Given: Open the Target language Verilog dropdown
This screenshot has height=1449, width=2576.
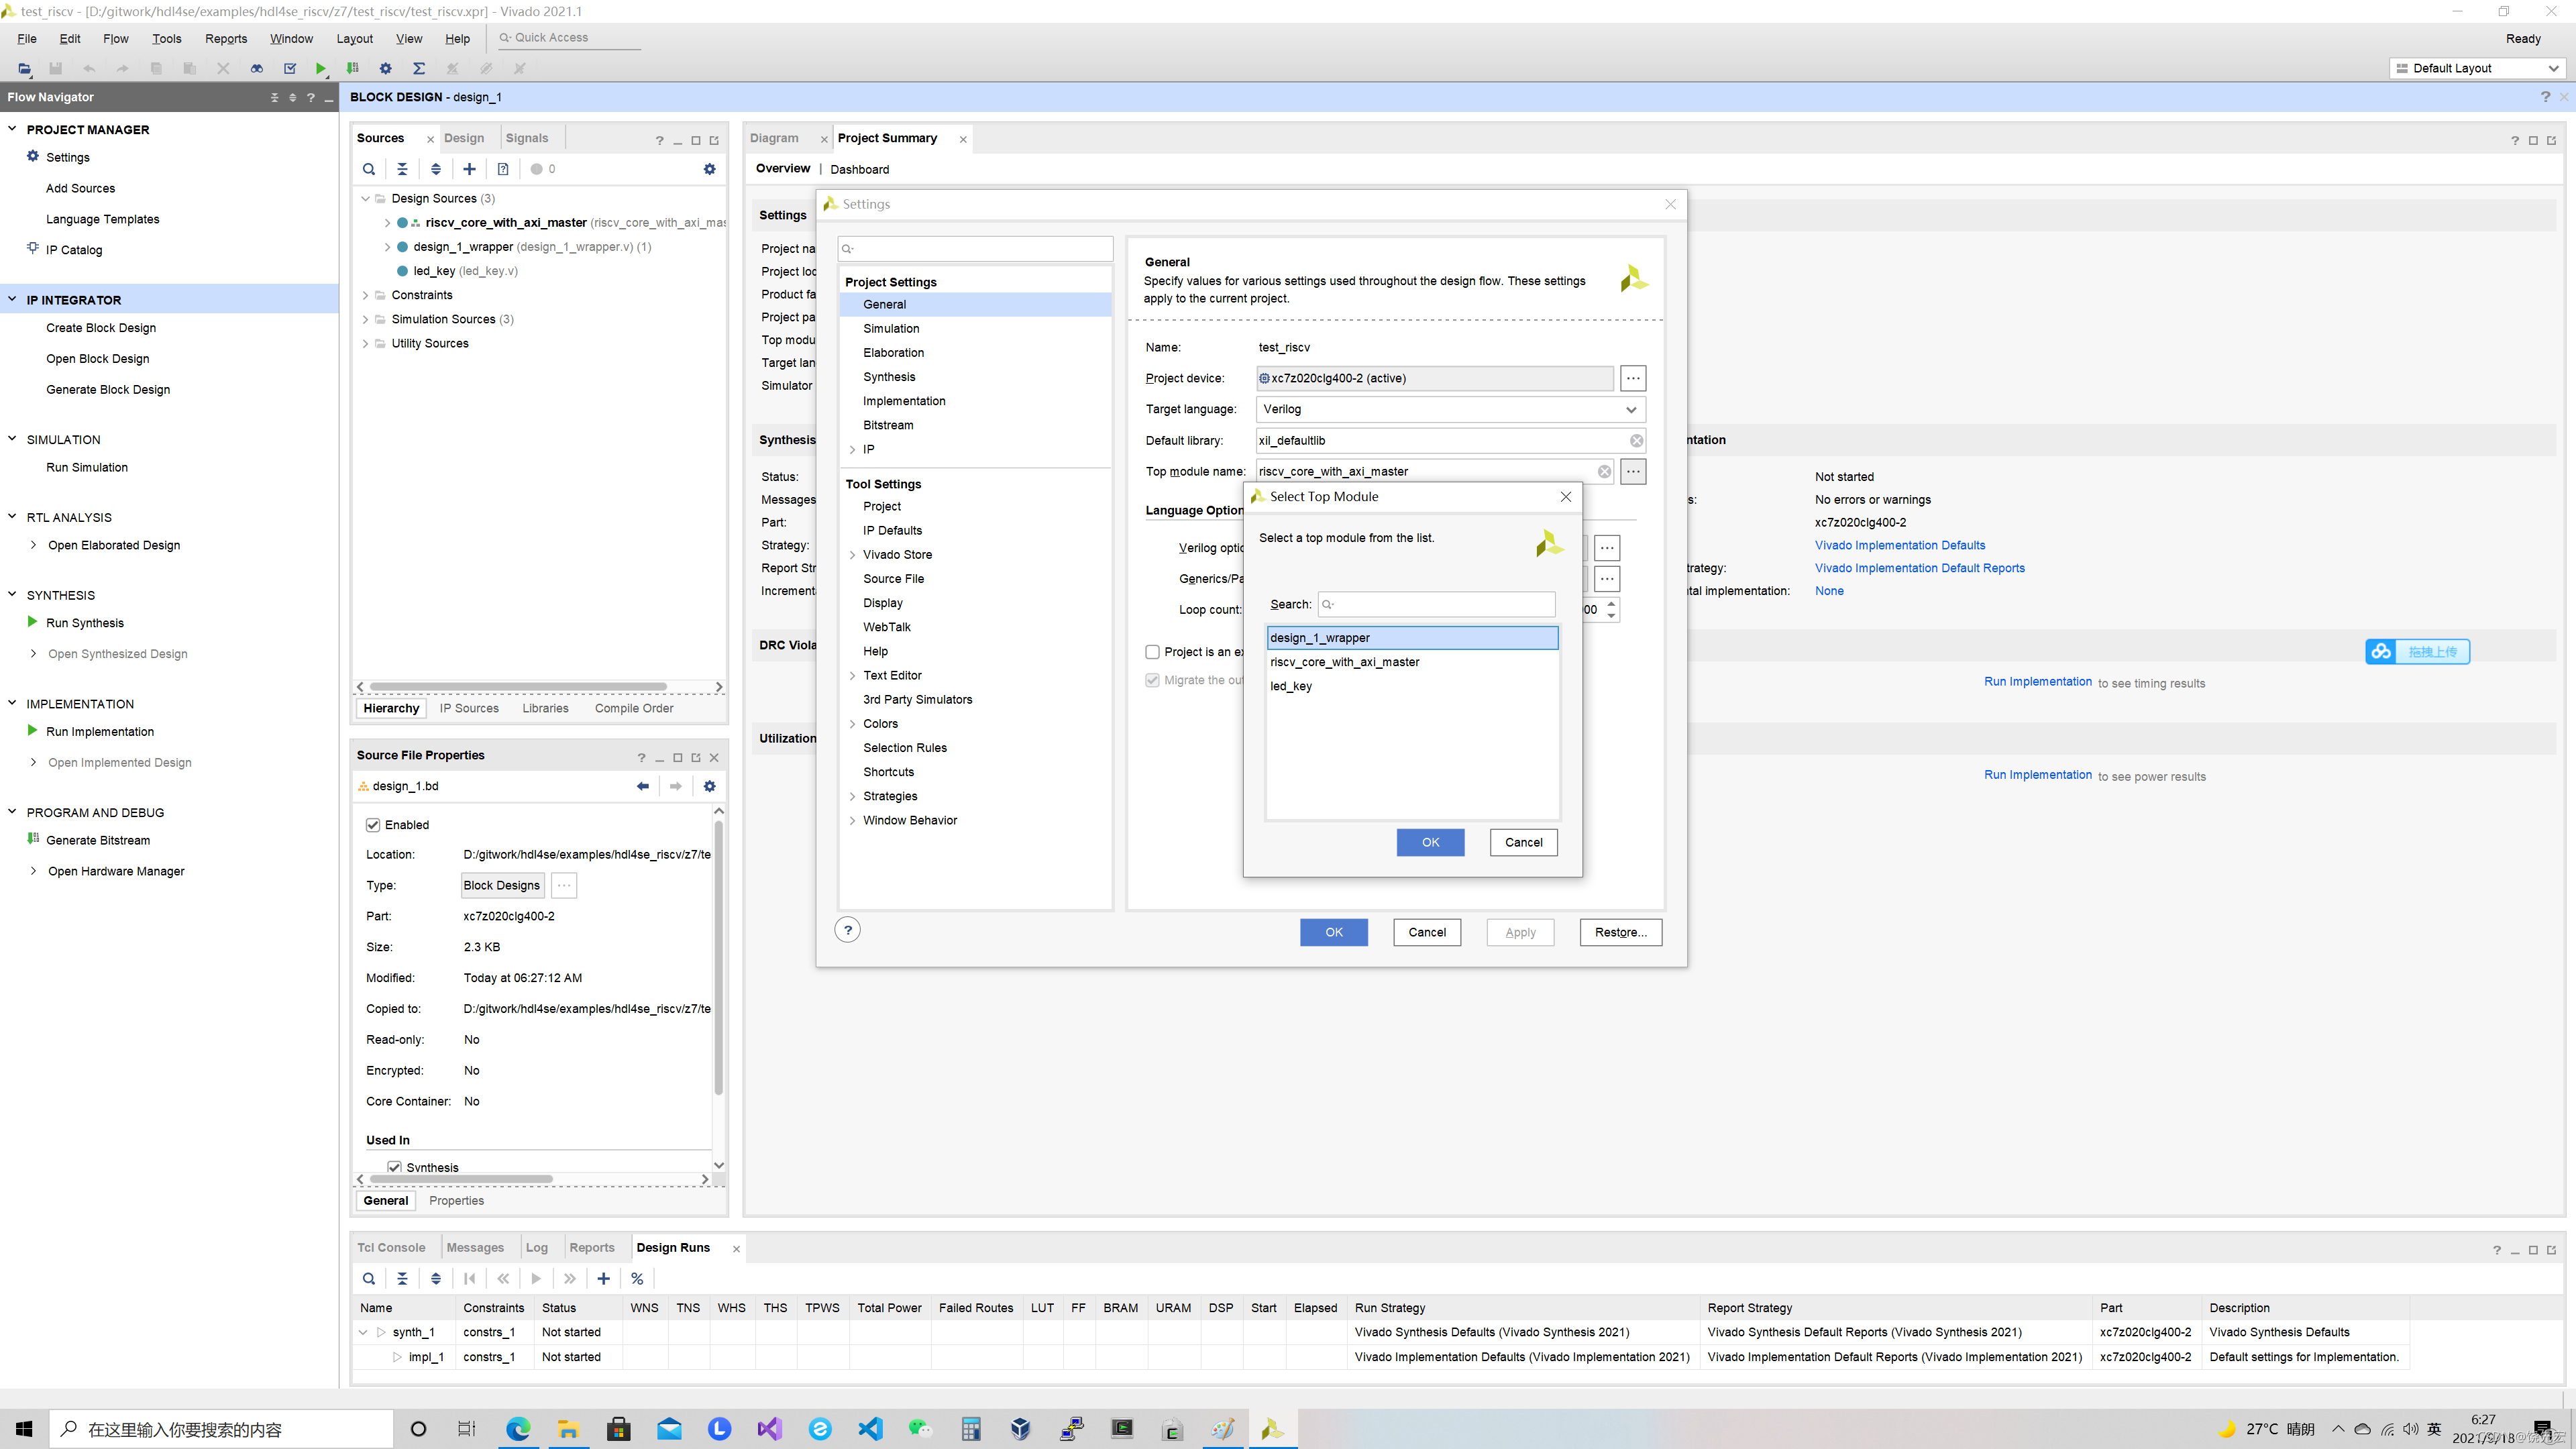Looking at the screenshot, I should [x=1630, y=409].
